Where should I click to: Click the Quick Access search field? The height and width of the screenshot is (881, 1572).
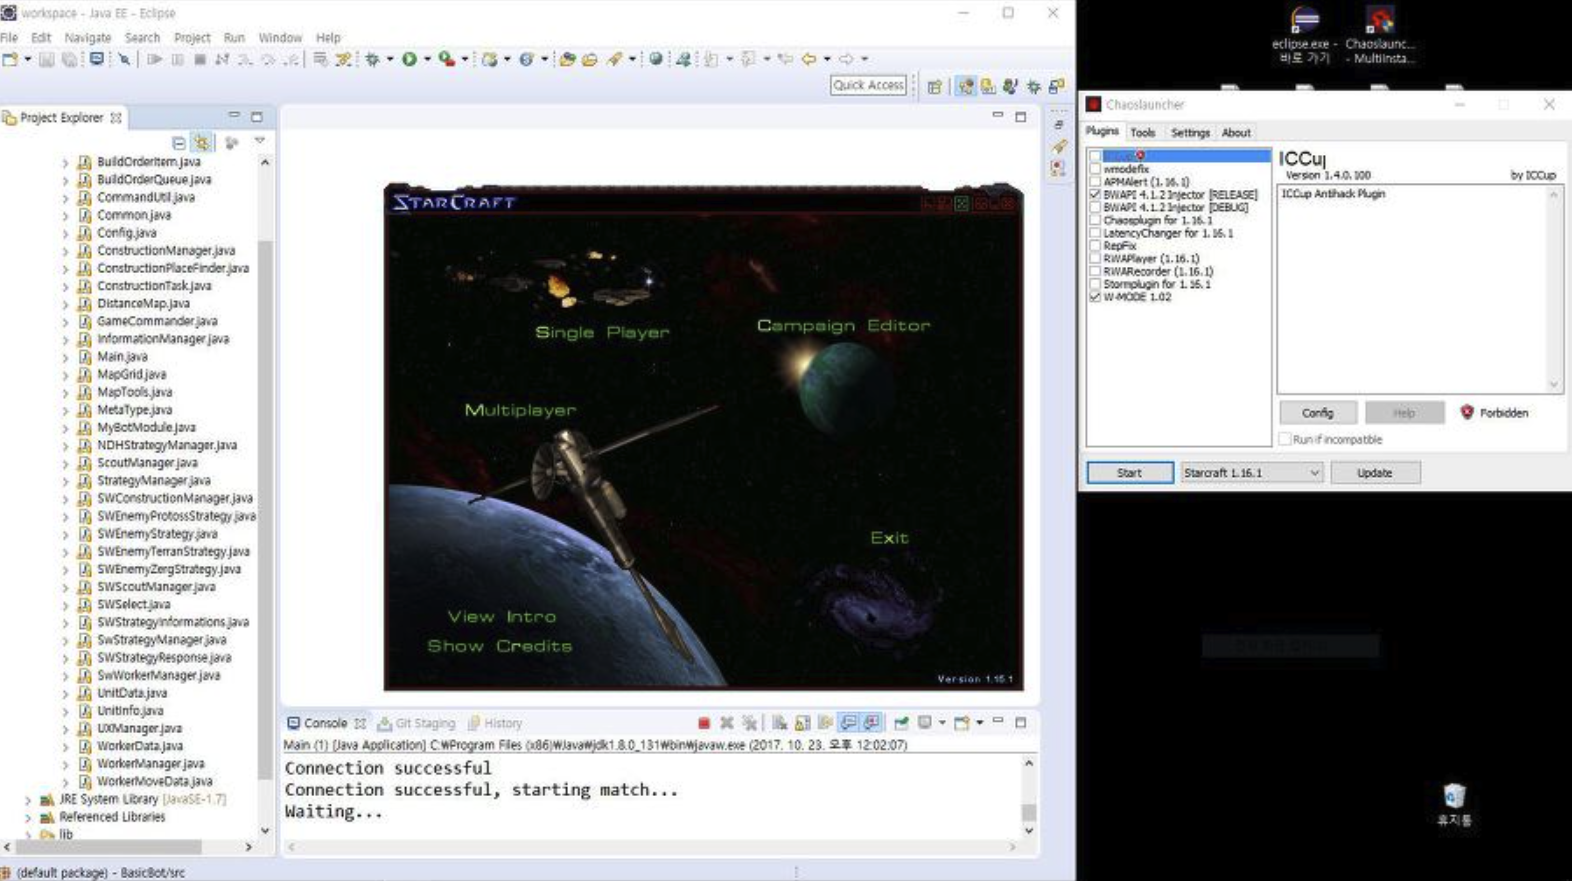868,86
